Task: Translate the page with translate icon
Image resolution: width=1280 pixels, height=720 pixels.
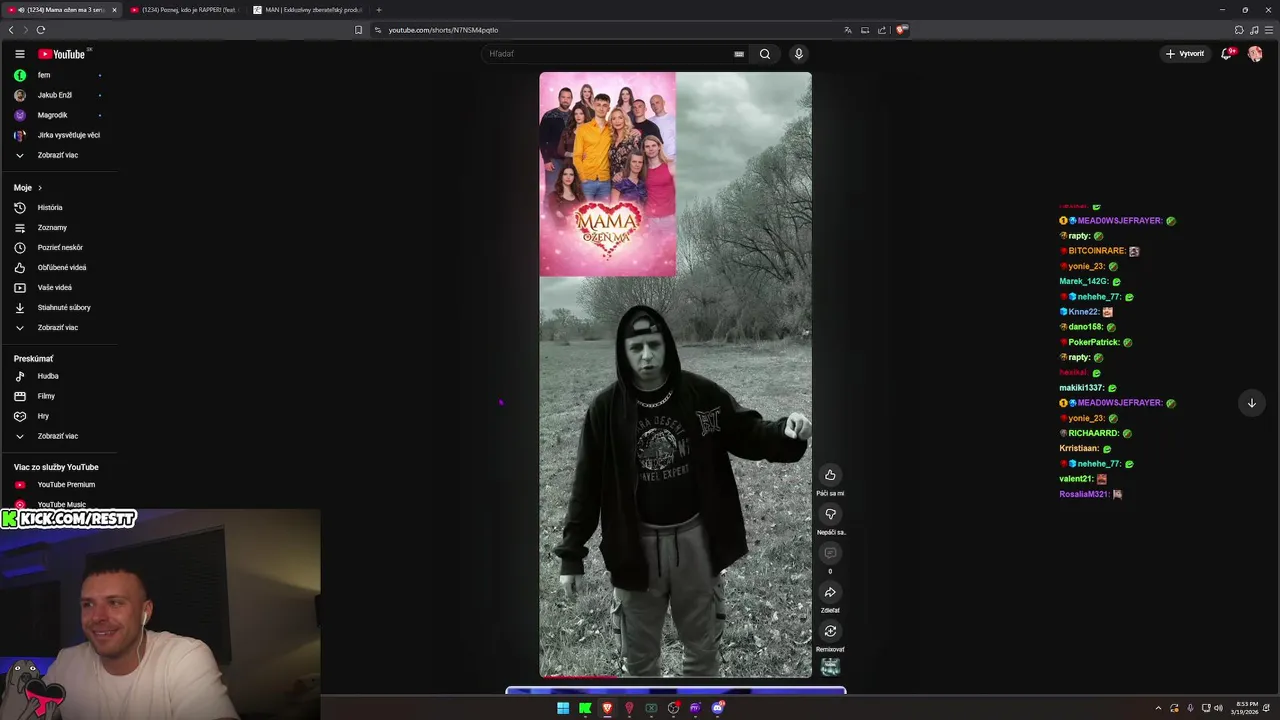Action: point(848,30)
